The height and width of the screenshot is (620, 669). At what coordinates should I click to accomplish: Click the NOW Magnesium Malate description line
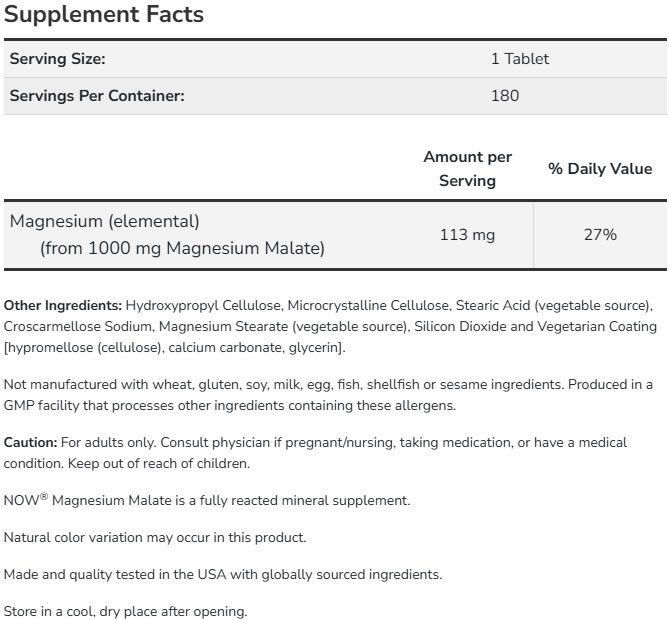(x=207, y=500)
